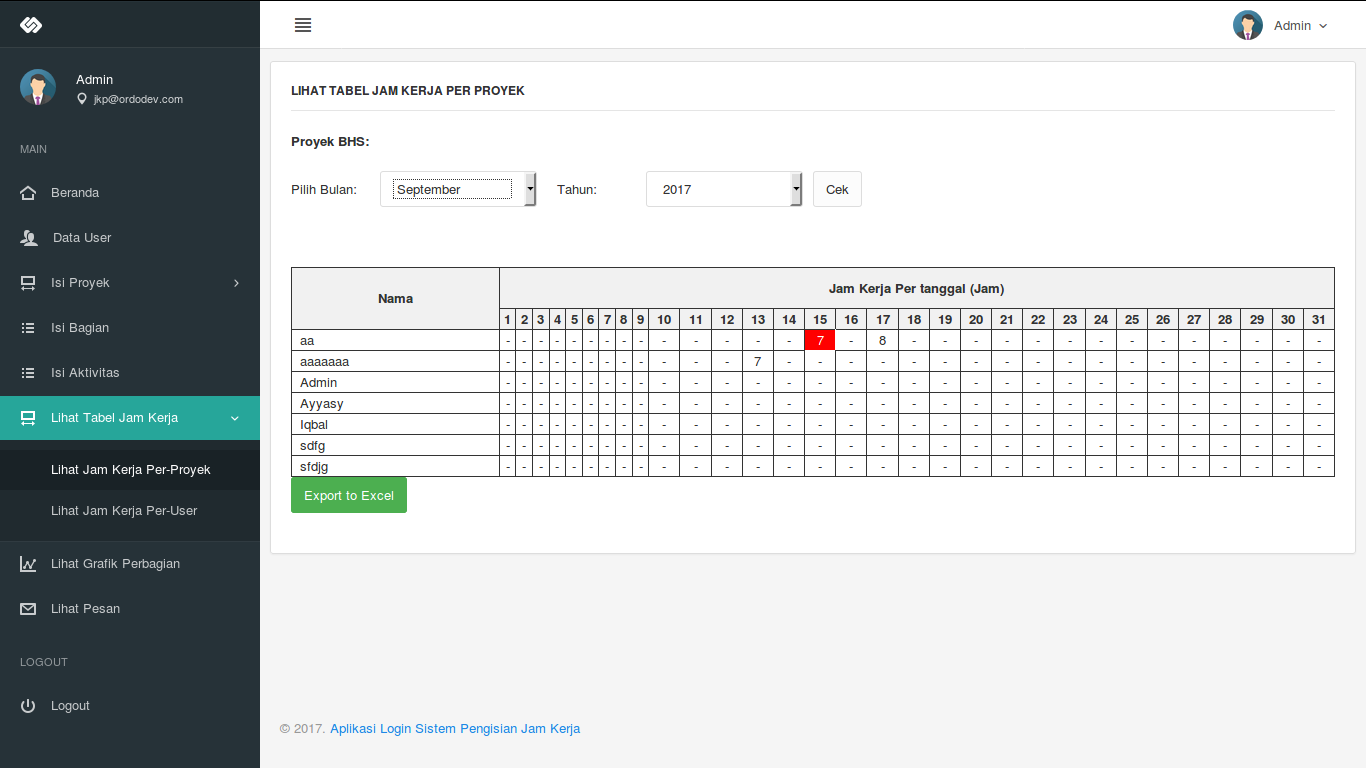
Task: Click the Logout menu entry
Action: point(130,706)
